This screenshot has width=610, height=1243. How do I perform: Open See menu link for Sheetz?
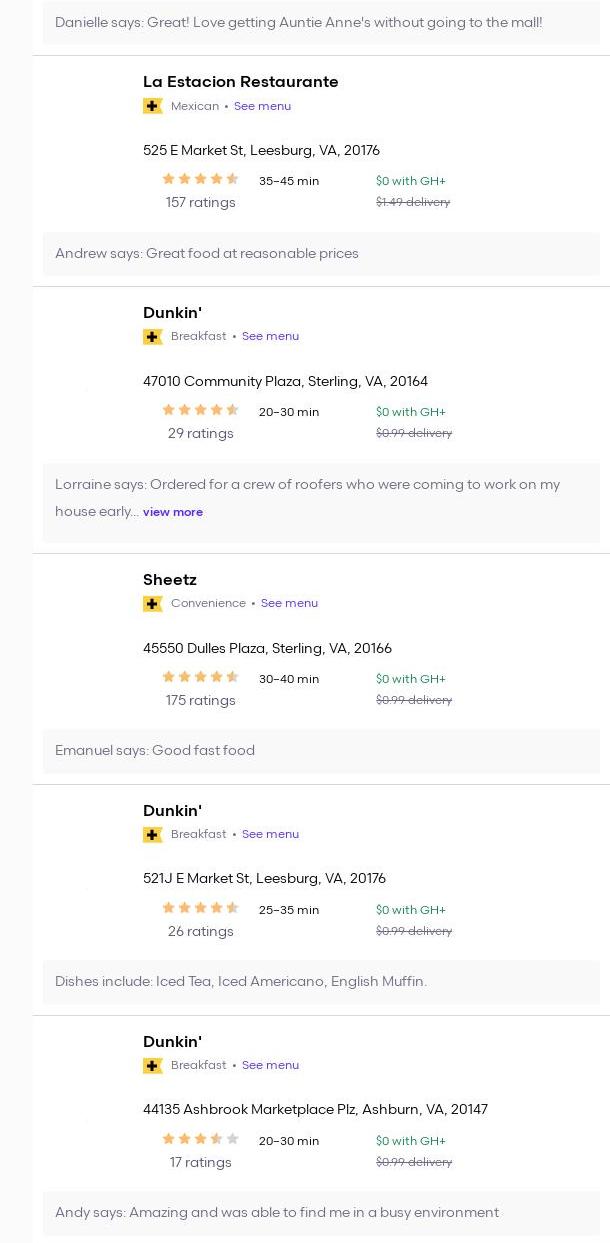click(289, 604)
